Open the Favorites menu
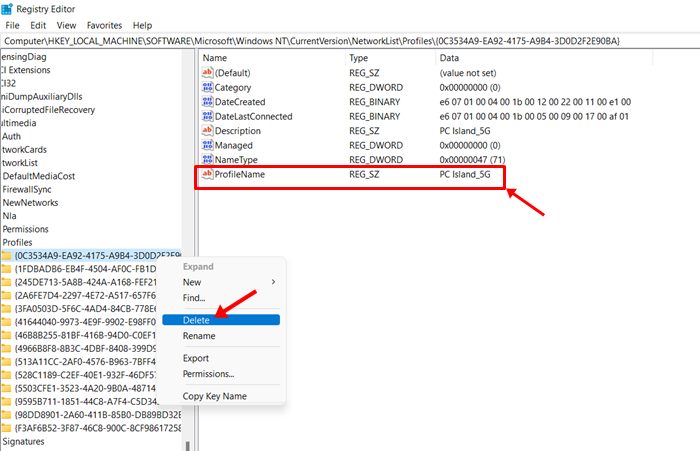Image resolution: width=700 pixels, height=451 pixels. [104, 25]
